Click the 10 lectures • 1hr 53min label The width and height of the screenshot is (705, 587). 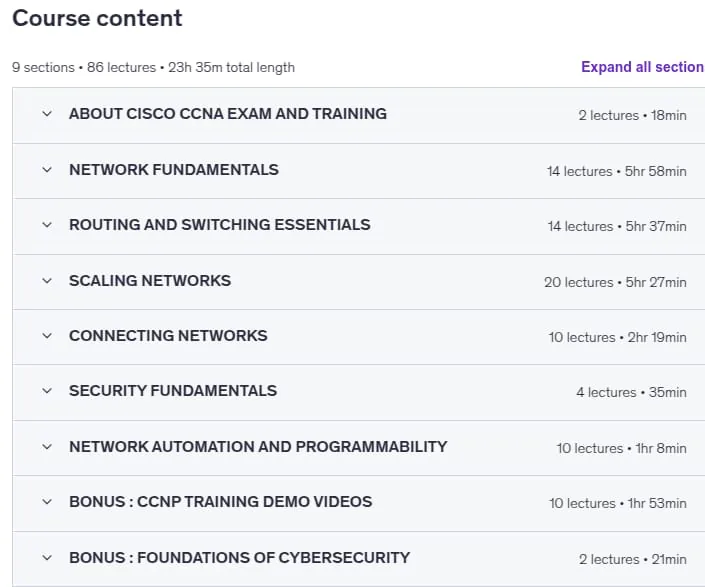point(617,503)
